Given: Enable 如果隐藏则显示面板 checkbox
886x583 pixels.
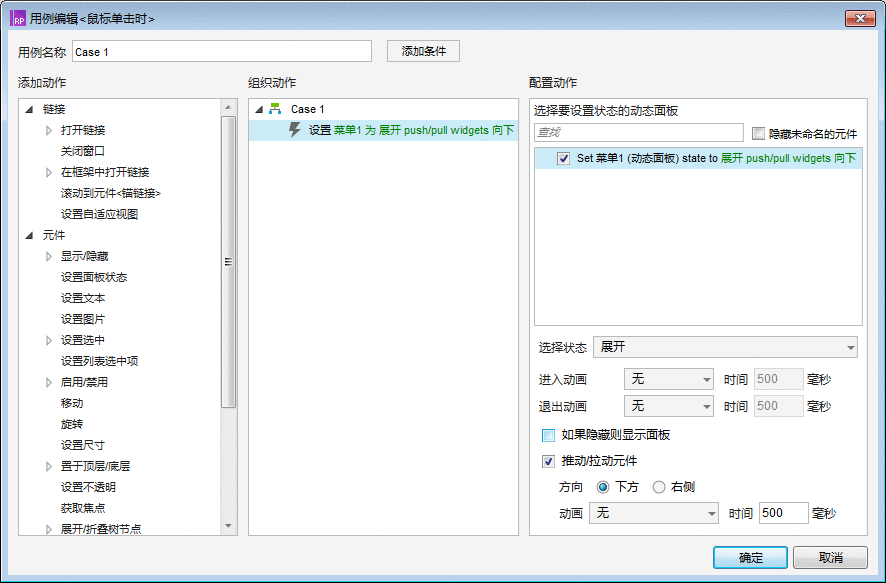Looking at the screenshot, I should click(548, 435).
